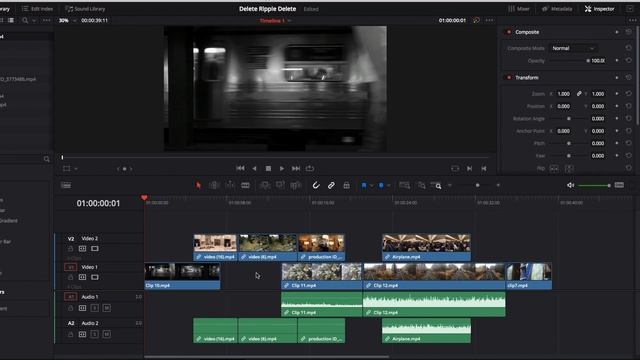
Task: Click the blue Marker icon
Action: [381, 185]
